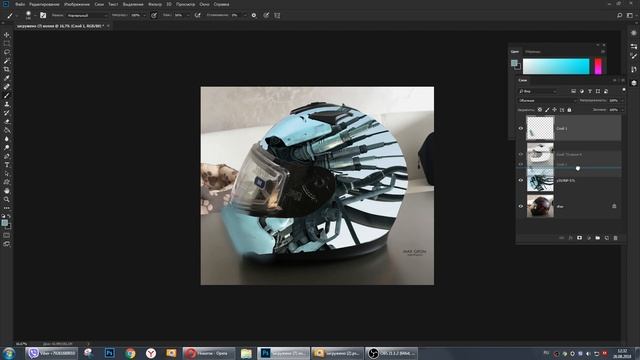The width and height of the screenshot is (640, 360).
Task: Hide the top Слой 1 layer
Action: 521,128
